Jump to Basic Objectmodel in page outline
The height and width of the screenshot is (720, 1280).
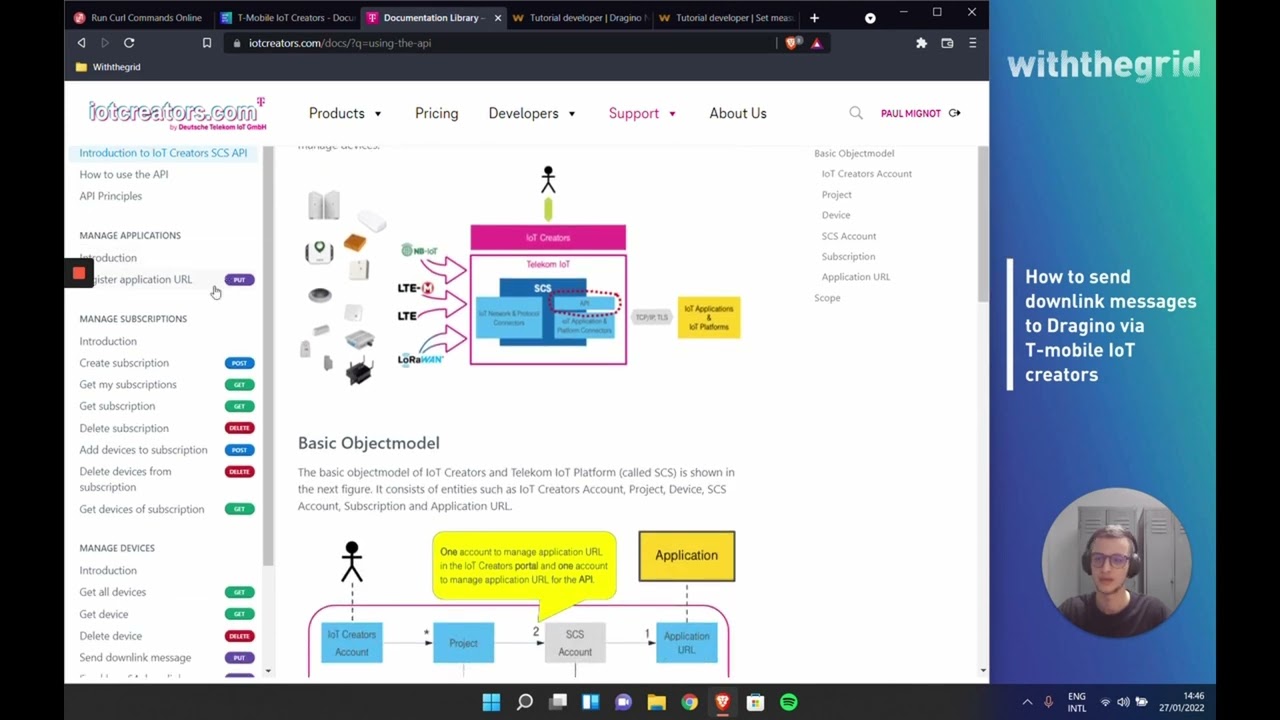[854, 153]
